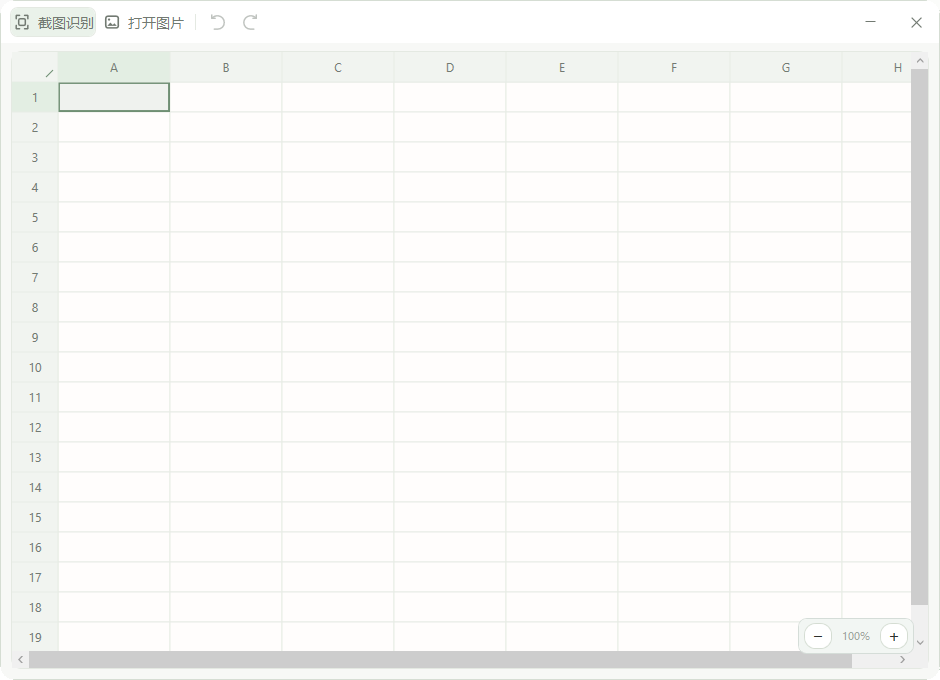The height and width of the screenshot is (680, 940).
Task: Select column E header
Action: (x=562, y=67)
